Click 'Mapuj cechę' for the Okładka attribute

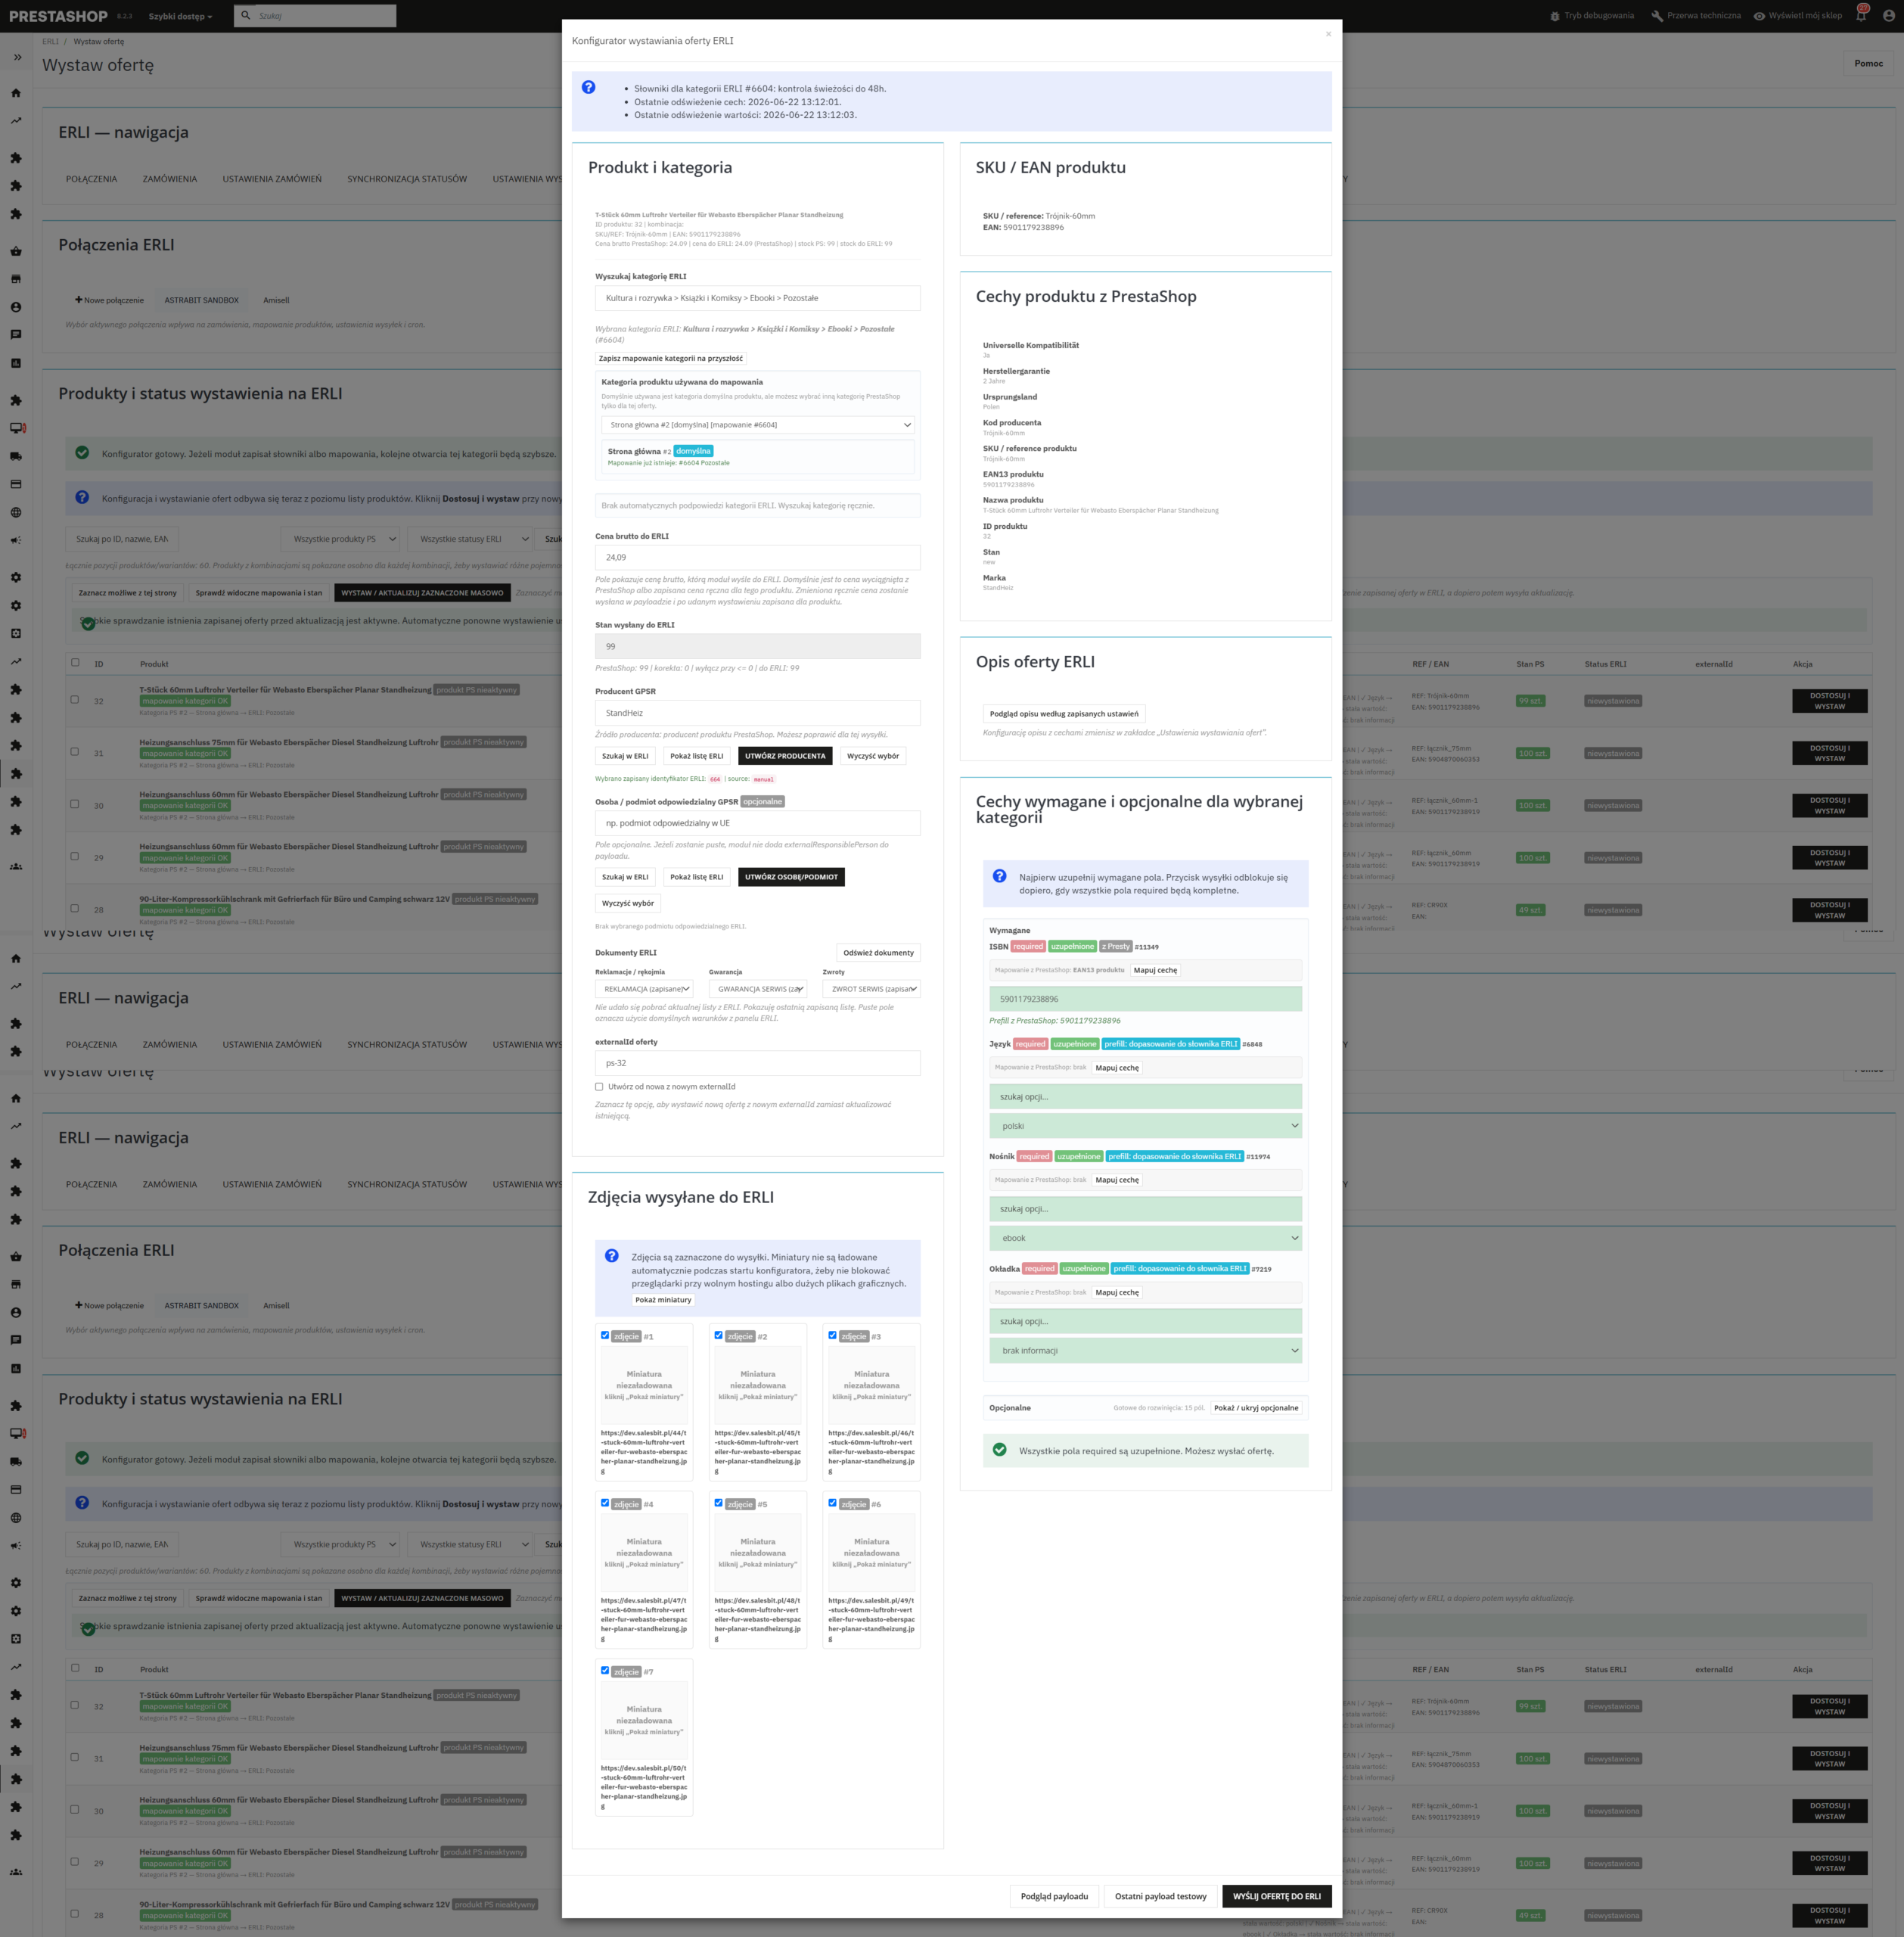(x=1117, y=1292)
